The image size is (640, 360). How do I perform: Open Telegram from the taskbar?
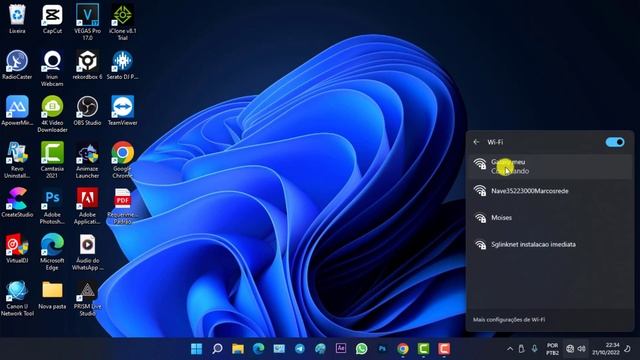(x=300, y=349)
